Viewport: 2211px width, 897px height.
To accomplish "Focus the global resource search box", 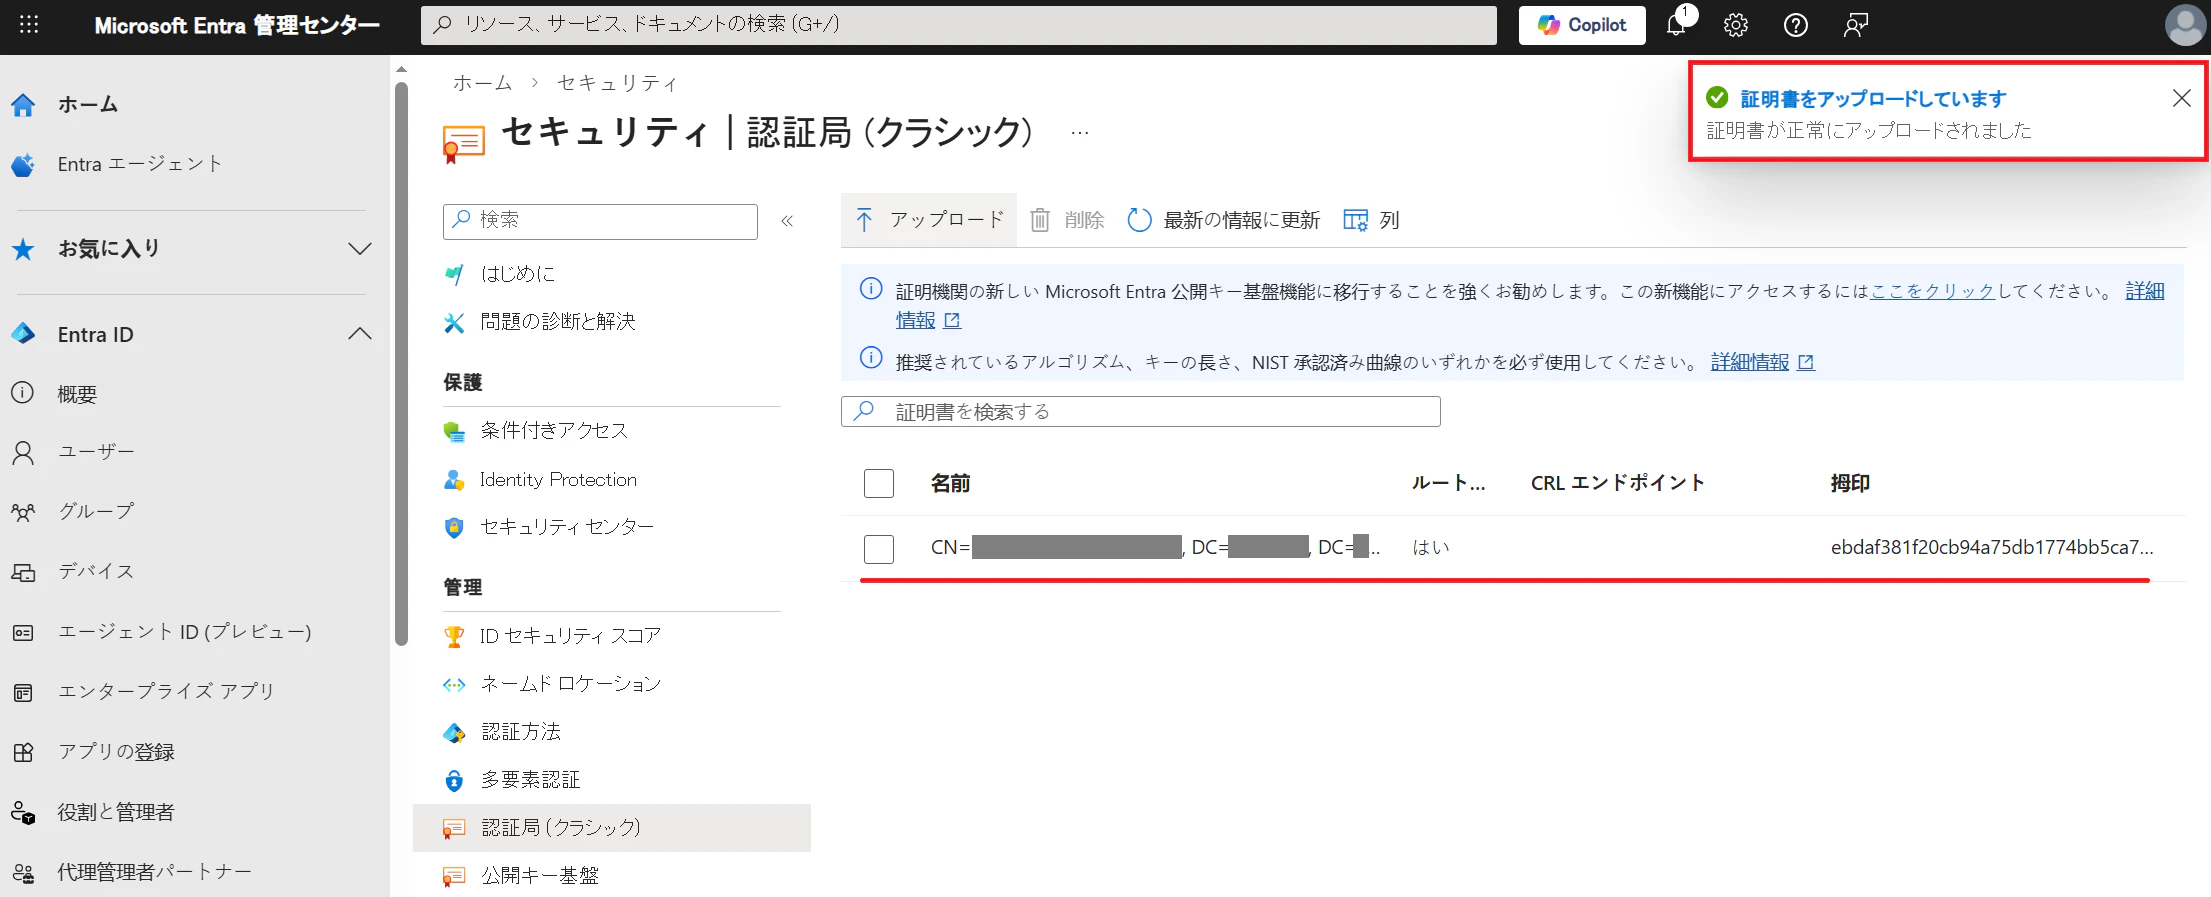I will [959, 25].
